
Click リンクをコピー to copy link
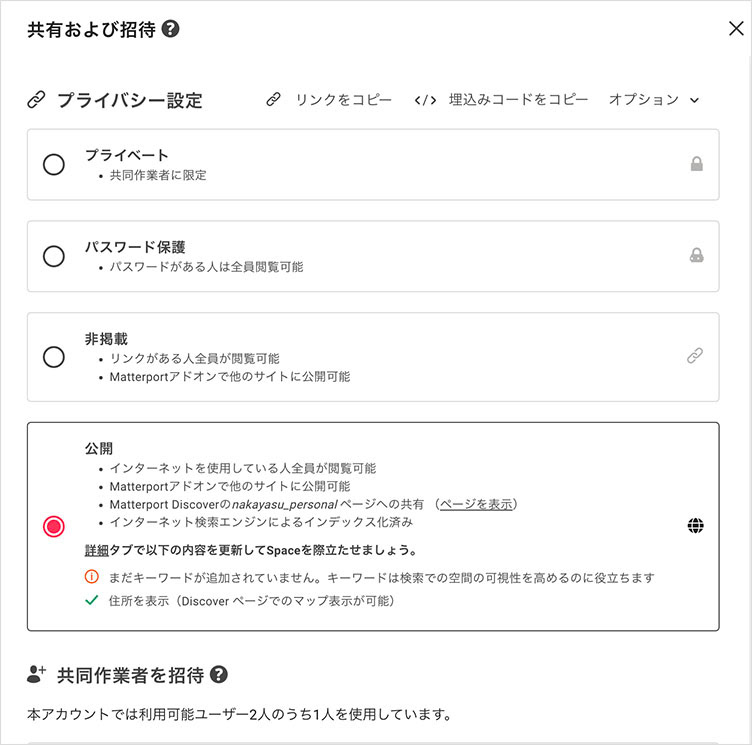(329, 100)
